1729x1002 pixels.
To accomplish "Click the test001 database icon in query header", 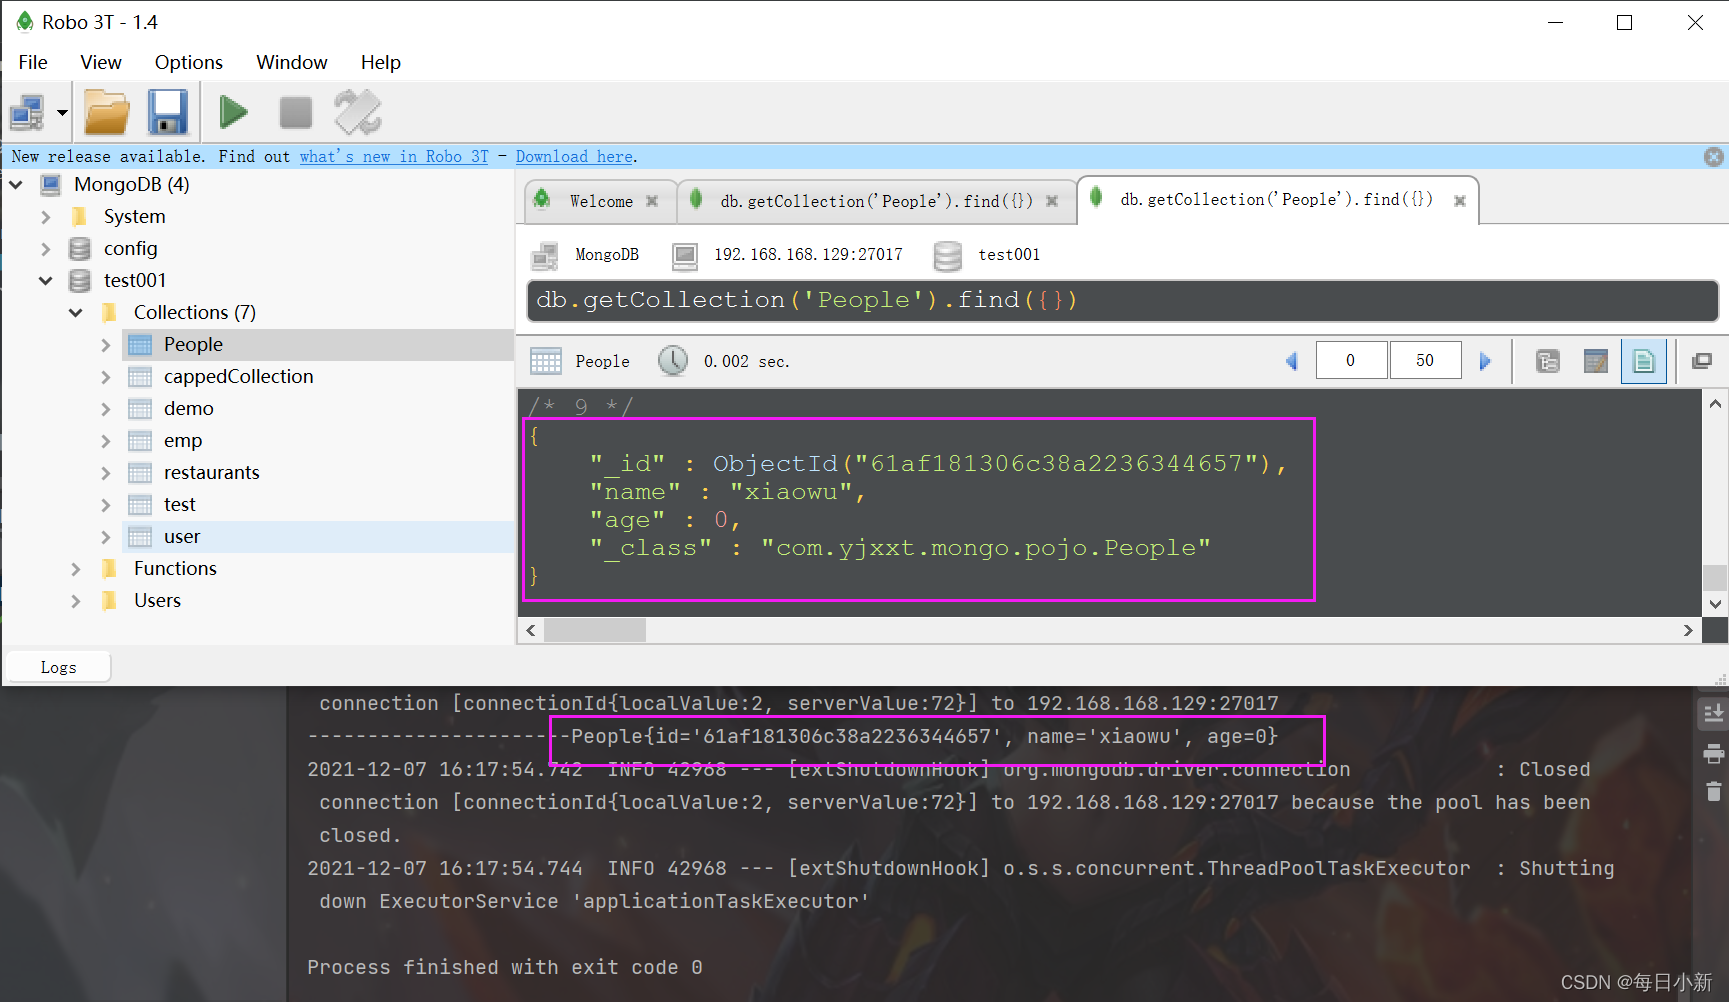I will (947, 256).
